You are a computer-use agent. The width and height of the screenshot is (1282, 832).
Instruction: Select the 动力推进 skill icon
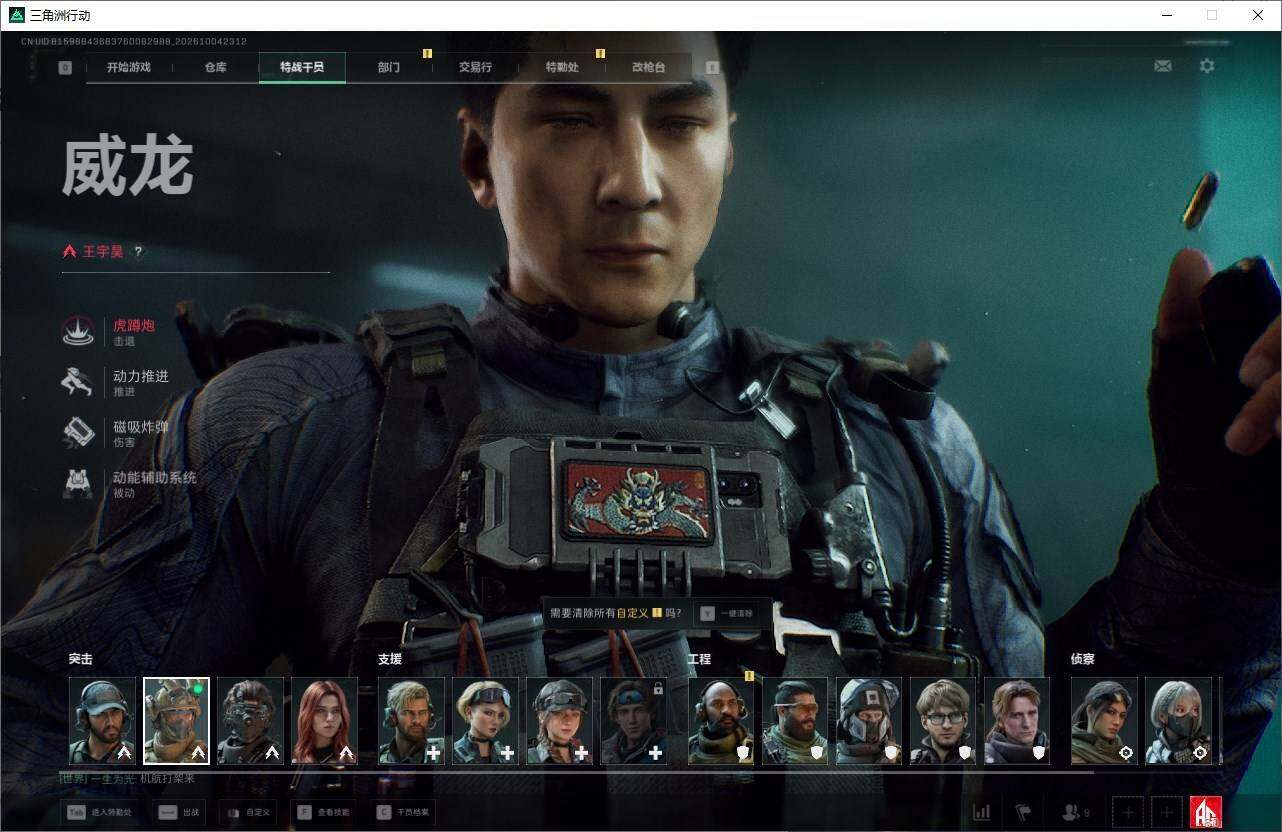coord(78,382)
